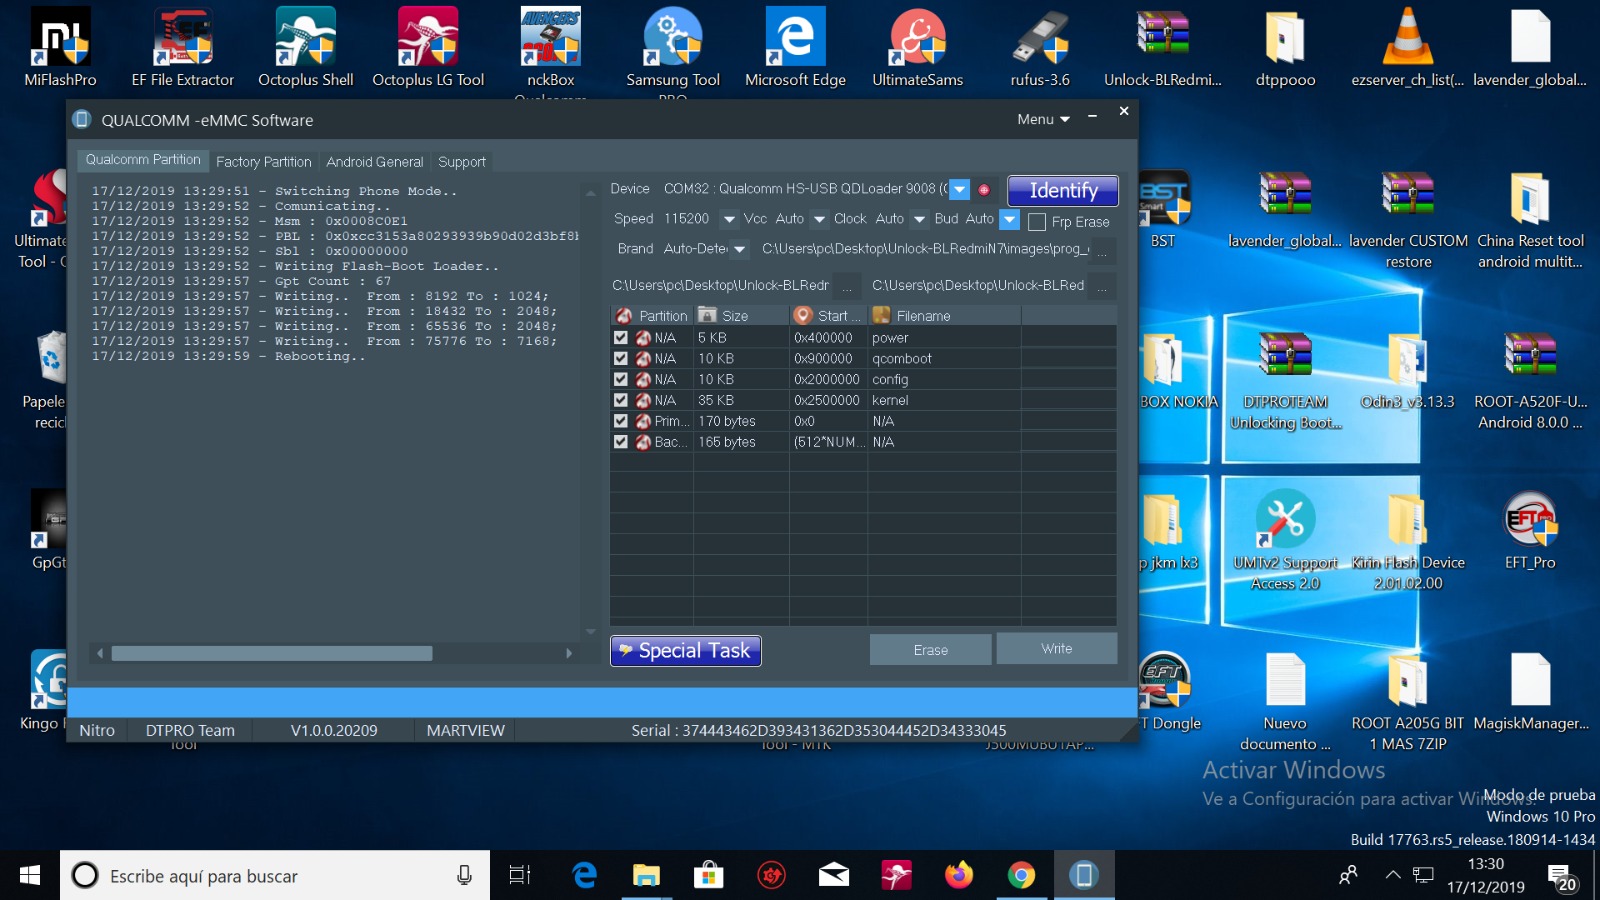Select the lavender CUSTOM restore archive
The height and width of the screenshot is (900, 1600).
click(1408, 220)
